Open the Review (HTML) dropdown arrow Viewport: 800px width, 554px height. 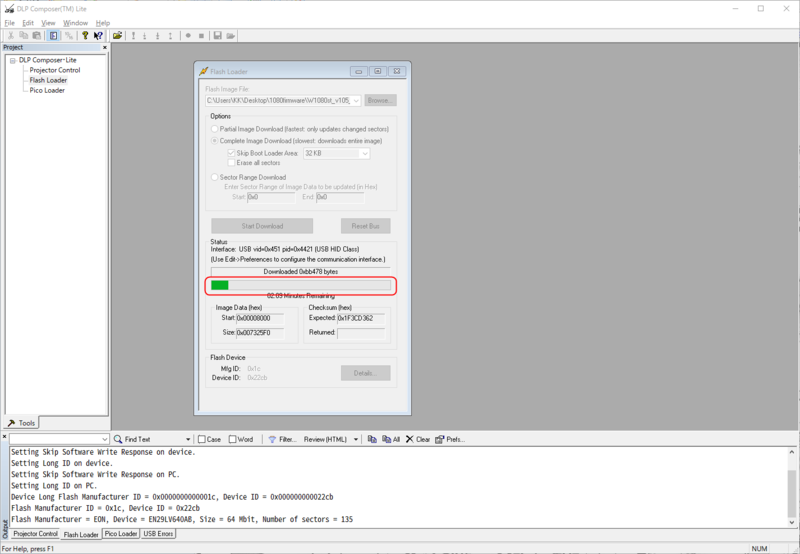click(x=356, y=439)
